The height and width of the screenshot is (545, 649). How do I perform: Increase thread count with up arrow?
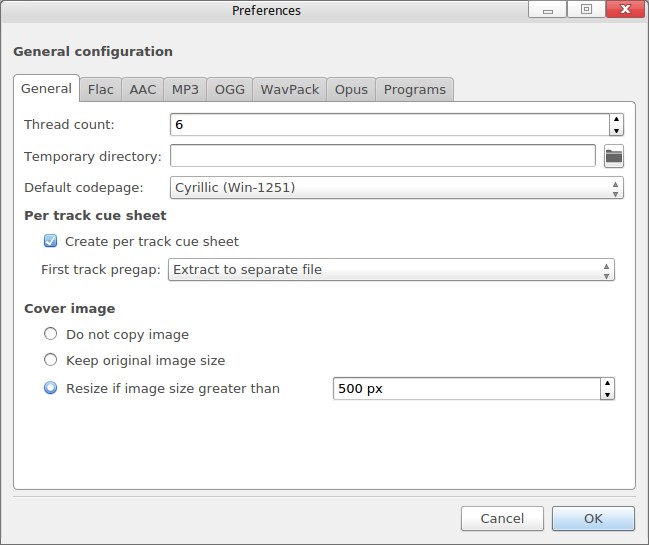point(616,119)
